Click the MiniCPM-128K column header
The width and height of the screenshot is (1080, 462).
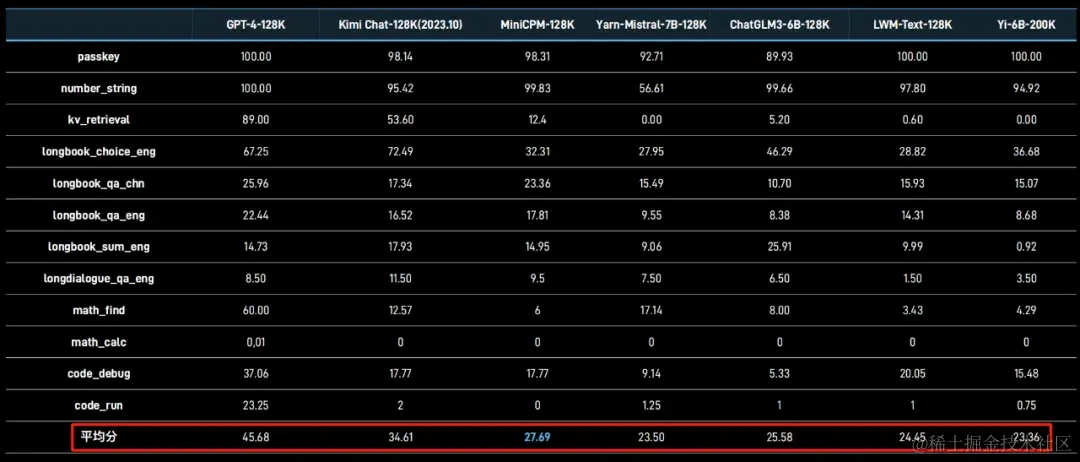537,25
